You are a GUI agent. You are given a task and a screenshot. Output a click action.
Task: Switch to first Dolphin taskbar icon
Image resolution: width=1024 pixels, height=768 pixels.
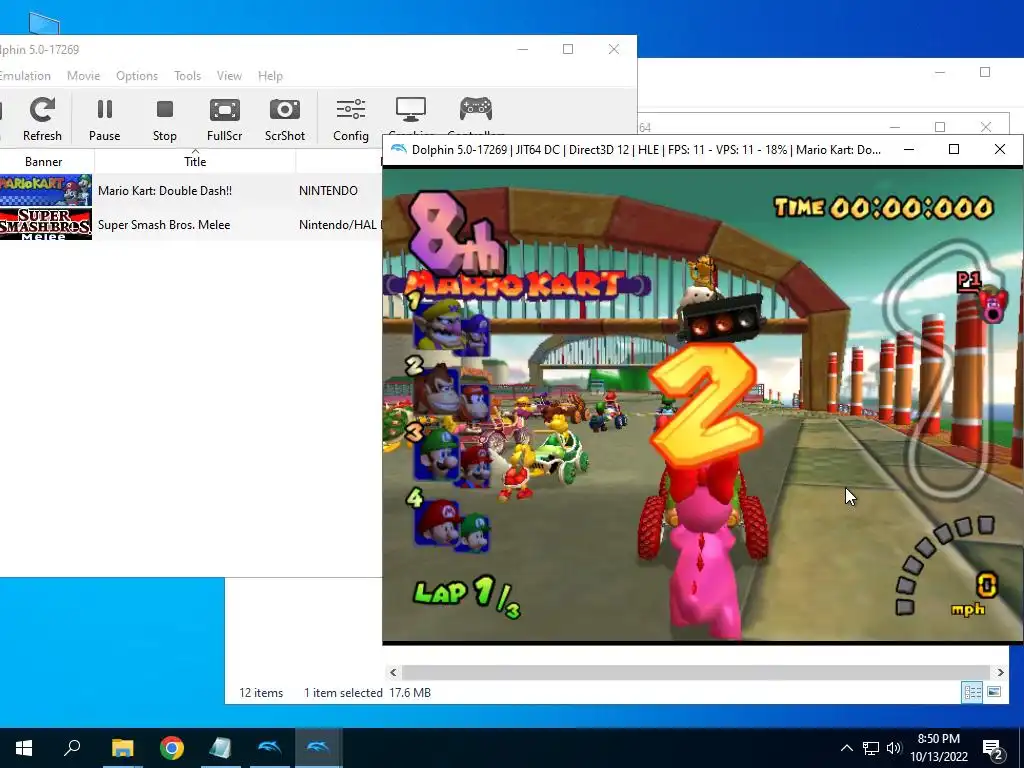coord(270,748)
